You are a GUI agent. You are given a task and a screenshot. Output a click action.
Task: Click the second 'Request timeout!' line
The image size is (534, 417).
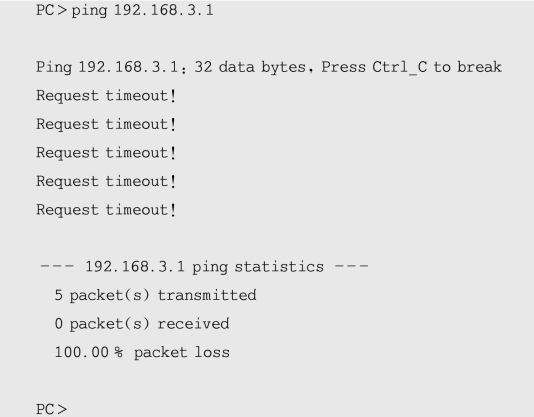point(106,124)
